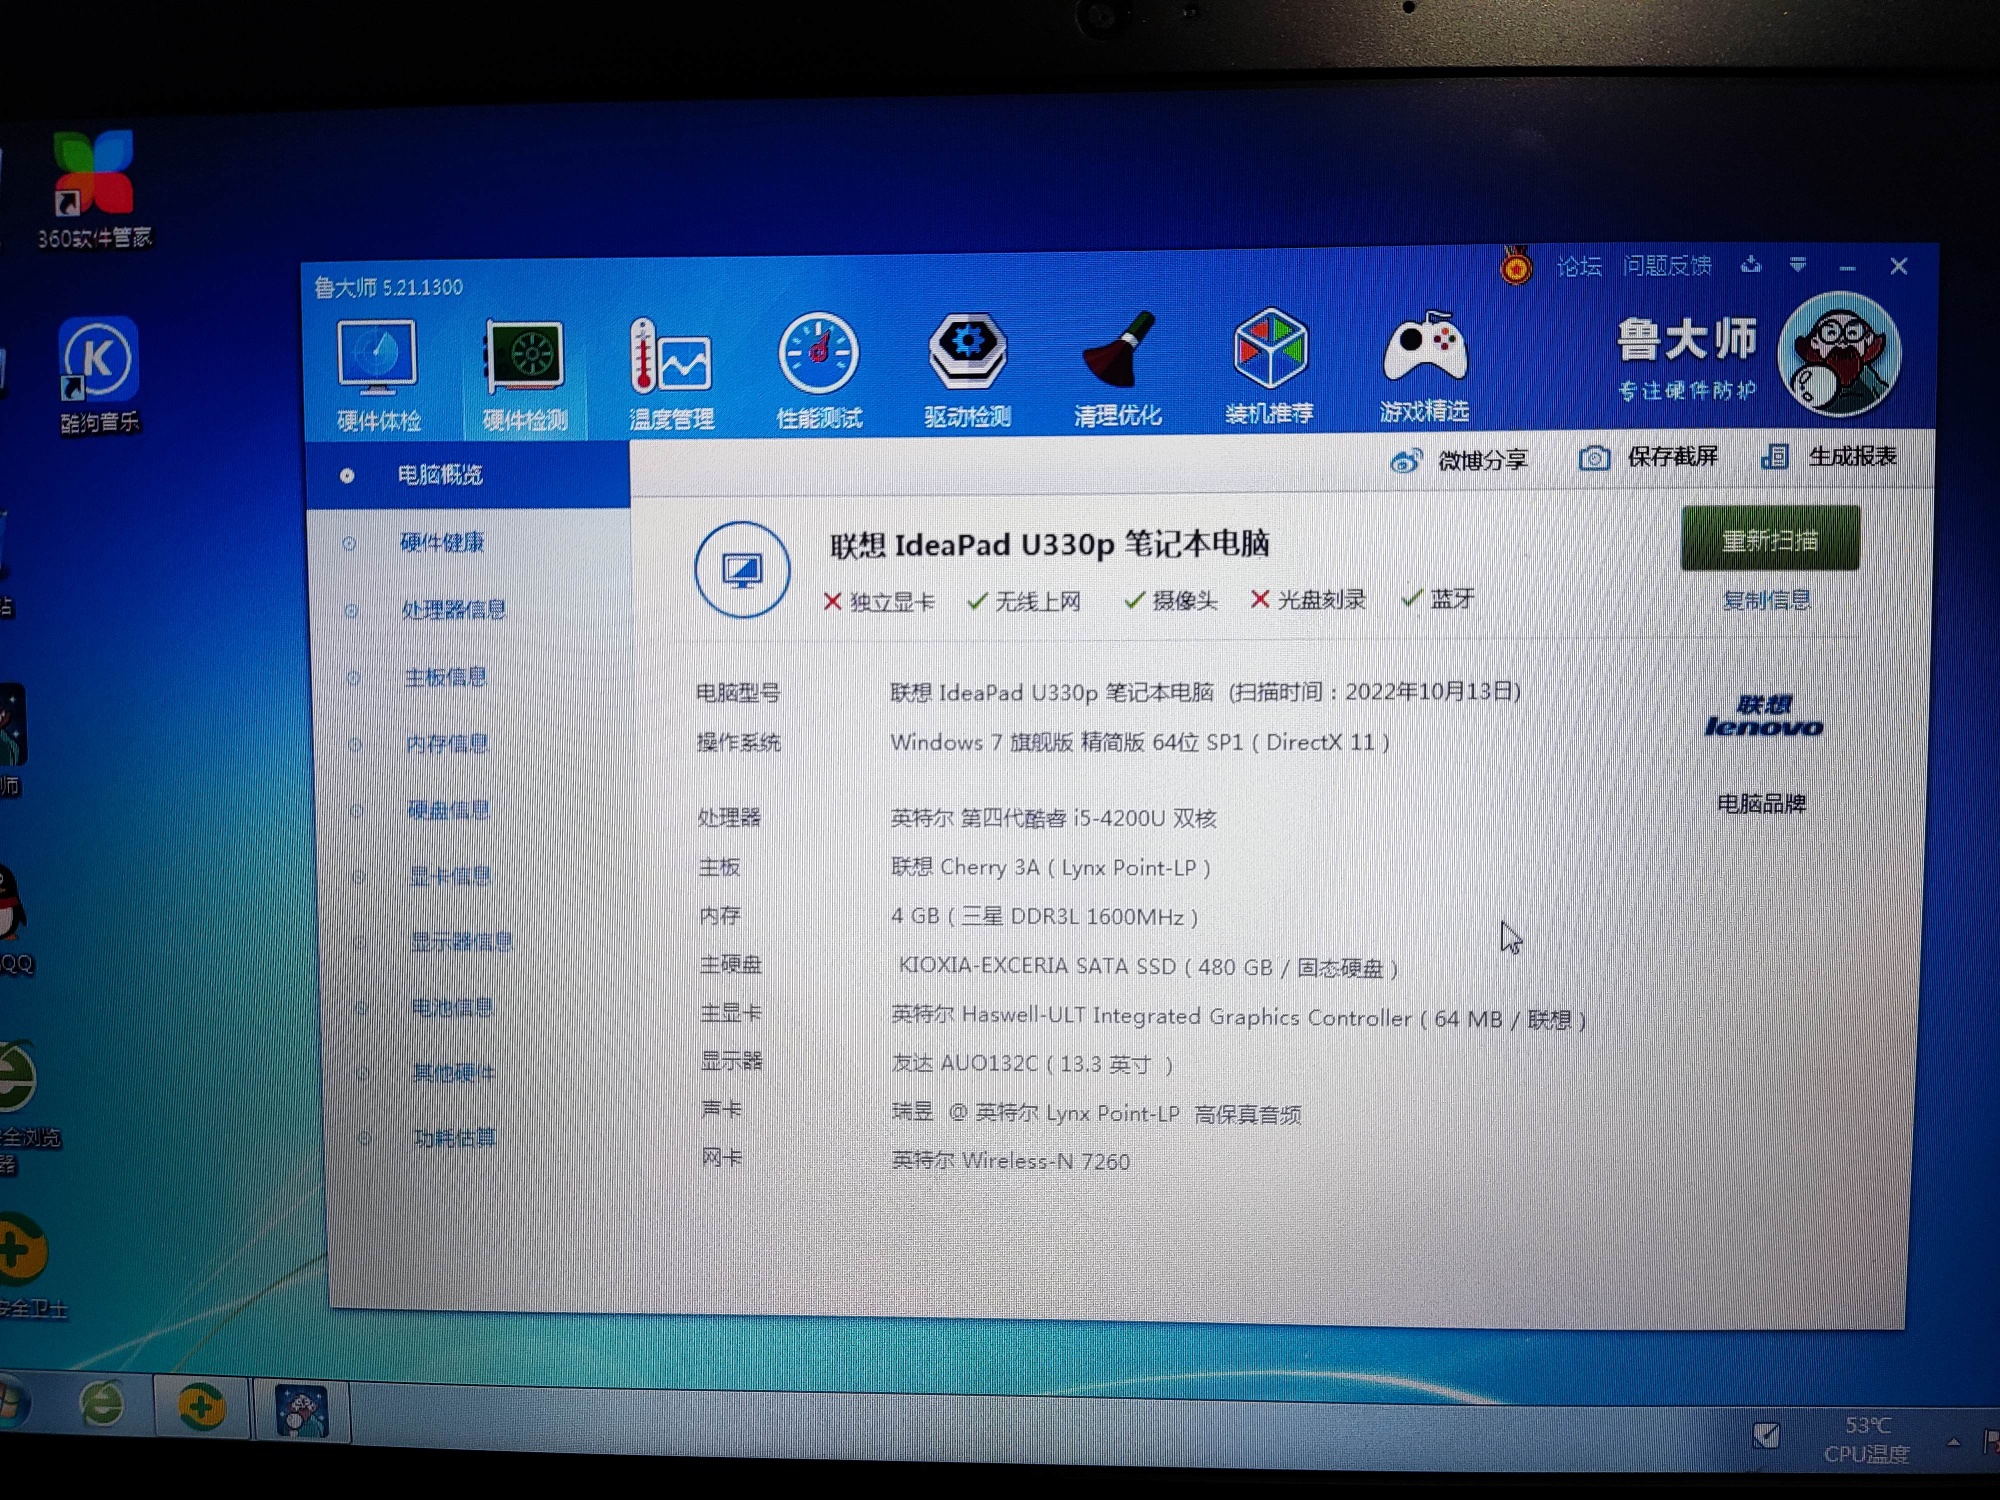Minimize the 鲁大师 window
2000x1500 pixels.
tap(1847, 267)
